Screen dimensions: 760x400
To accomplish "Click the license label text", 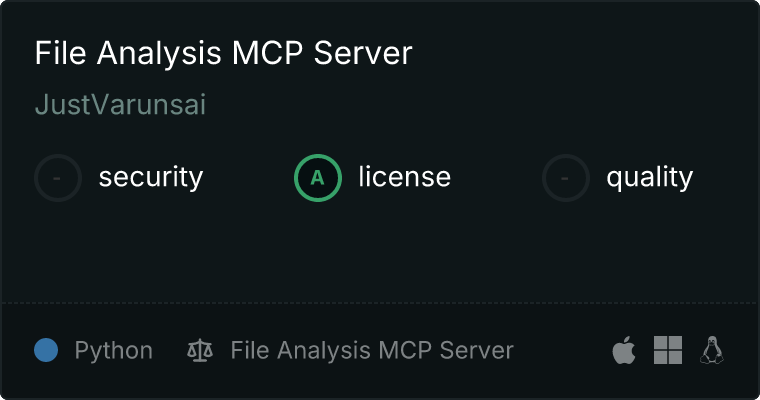I will 405,176.
